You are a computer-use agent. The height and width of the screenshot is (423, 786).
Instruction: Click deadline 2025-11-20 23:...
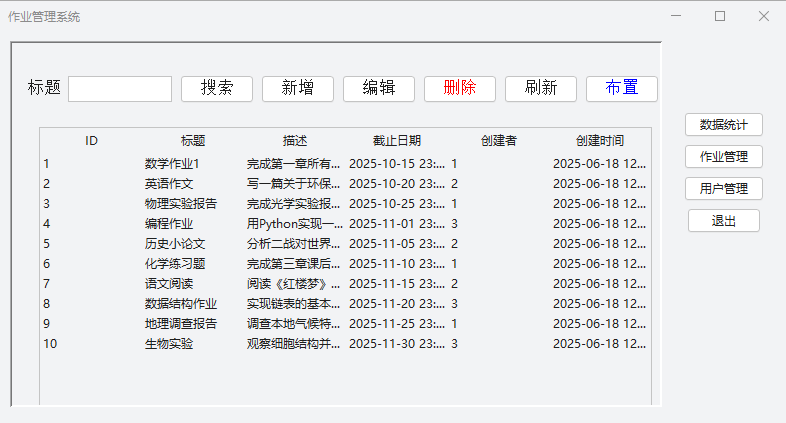[x=397, y=304]
